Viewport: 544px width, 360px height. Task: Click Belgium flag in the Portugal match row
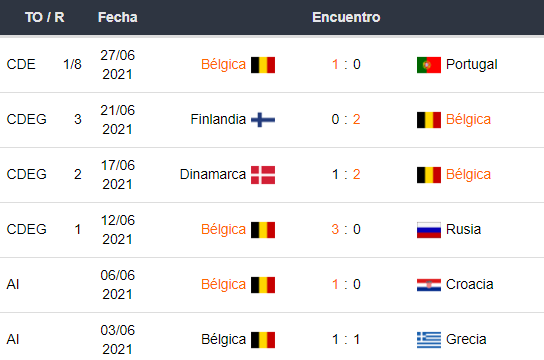(x=263, y=65)
